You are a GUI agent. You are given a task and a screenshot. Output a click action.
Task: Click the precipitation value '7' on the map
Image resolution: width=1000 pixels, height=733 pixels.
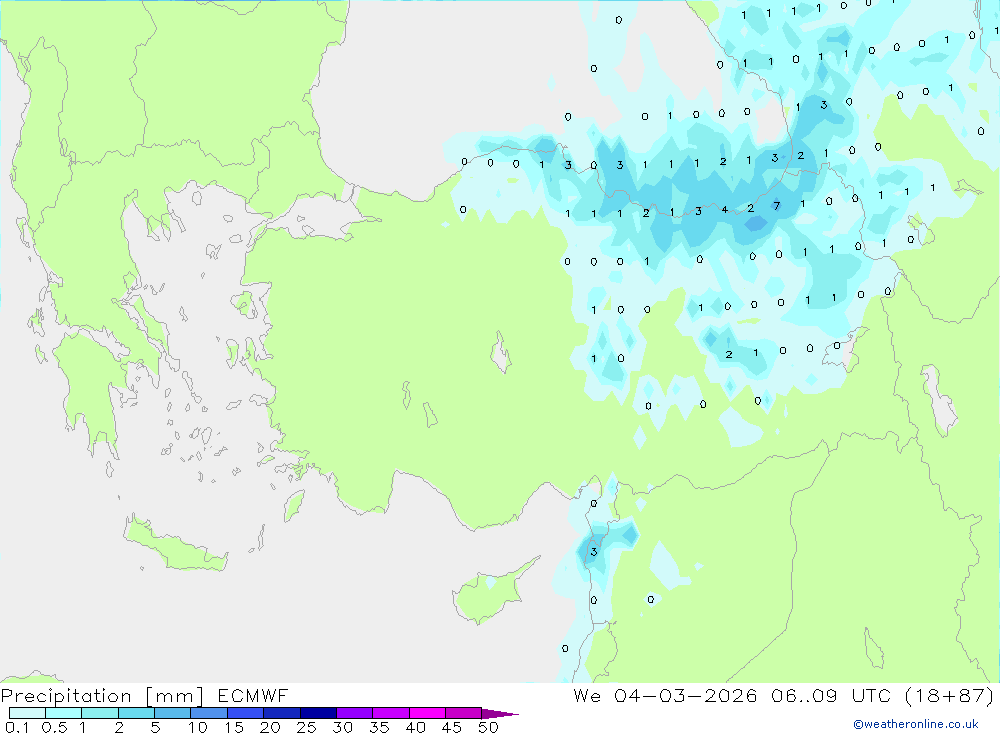(x=776, y=205)
